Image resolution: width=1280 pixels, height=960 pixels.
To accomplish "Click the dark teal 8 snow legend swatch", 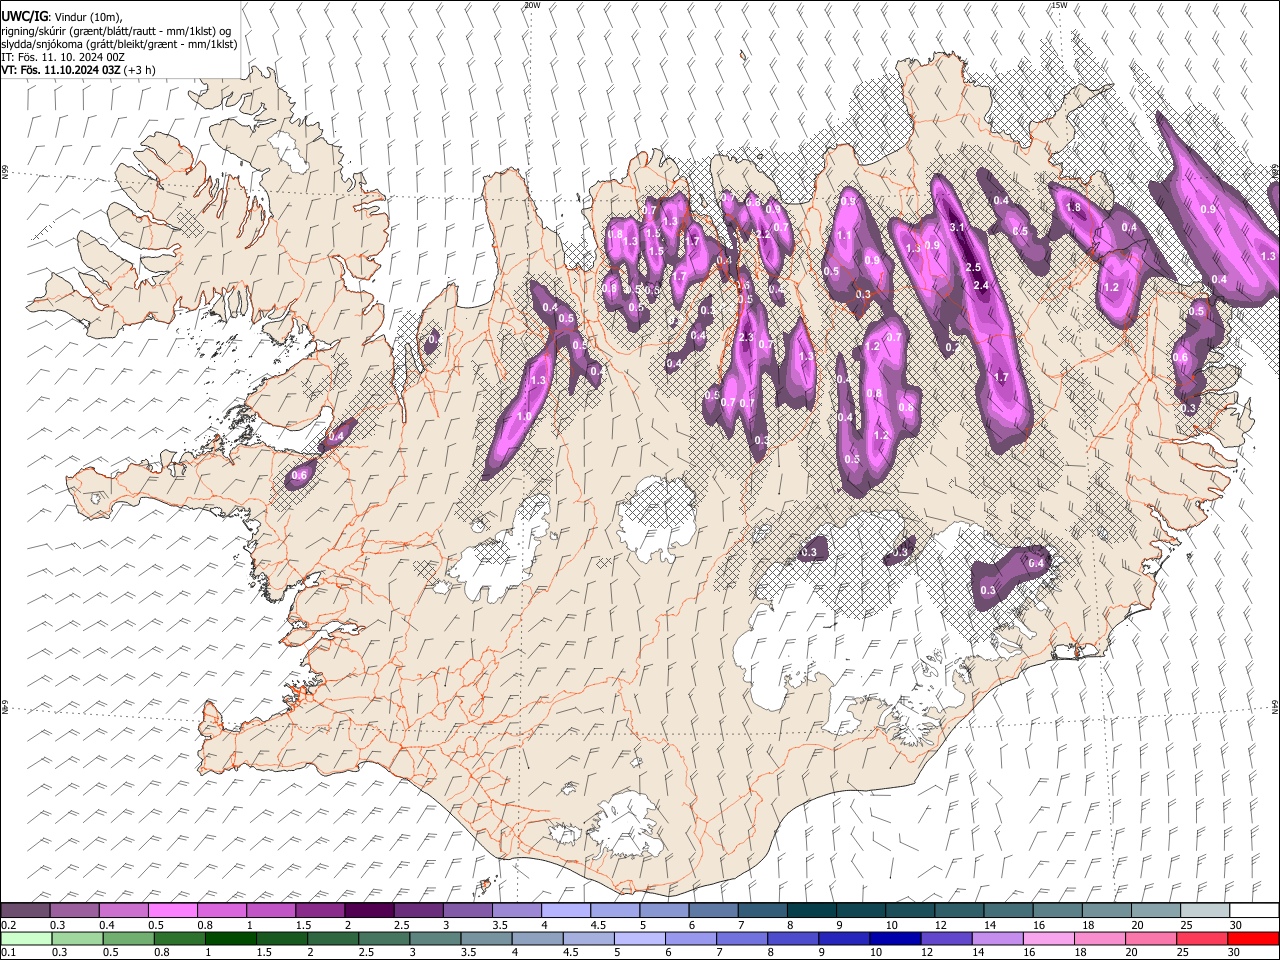I will [812, 910].
